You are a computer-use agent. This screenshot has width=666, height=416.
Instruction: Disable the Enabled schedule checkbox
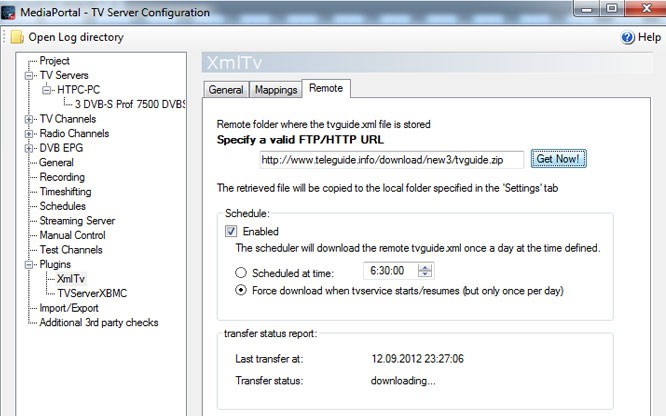point(231,231)
